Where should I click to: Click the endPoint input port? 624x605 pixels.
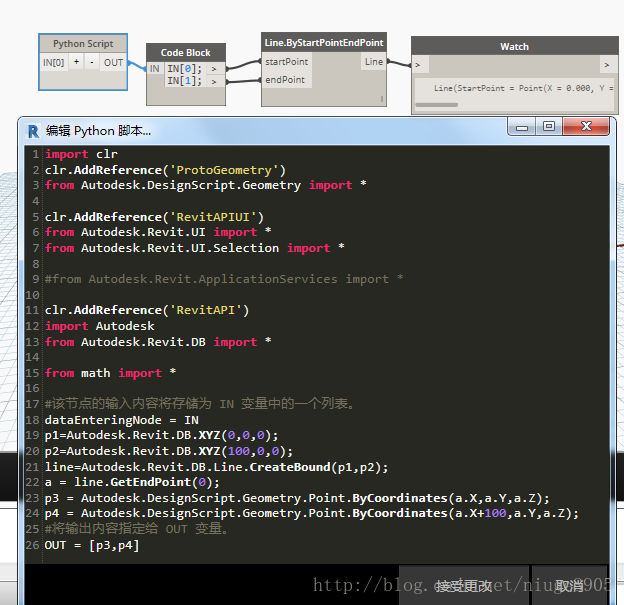pos(285,80)
